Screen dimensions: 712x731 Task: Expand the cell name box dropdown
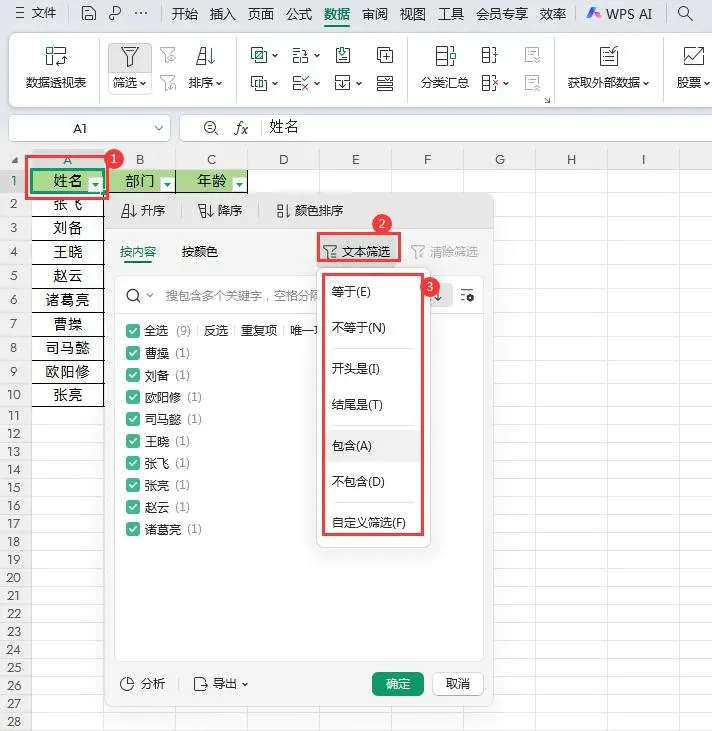159,128
